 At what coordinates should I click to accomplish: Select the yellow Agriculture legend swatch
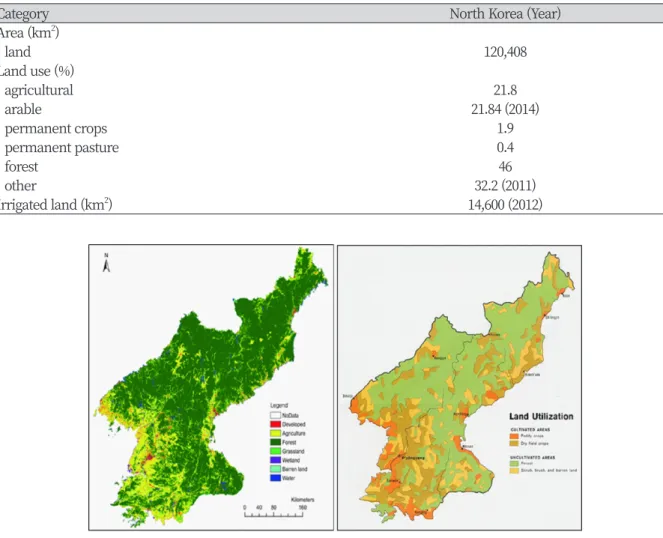275,433
